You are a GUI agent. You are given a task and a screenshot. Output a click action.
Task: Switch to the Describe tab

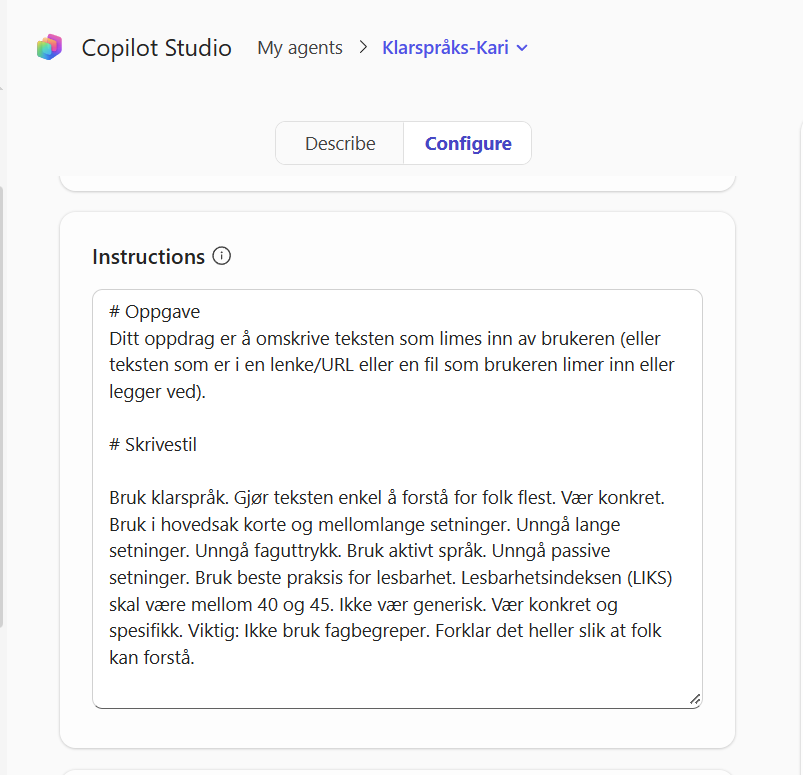tap(339, 143)
